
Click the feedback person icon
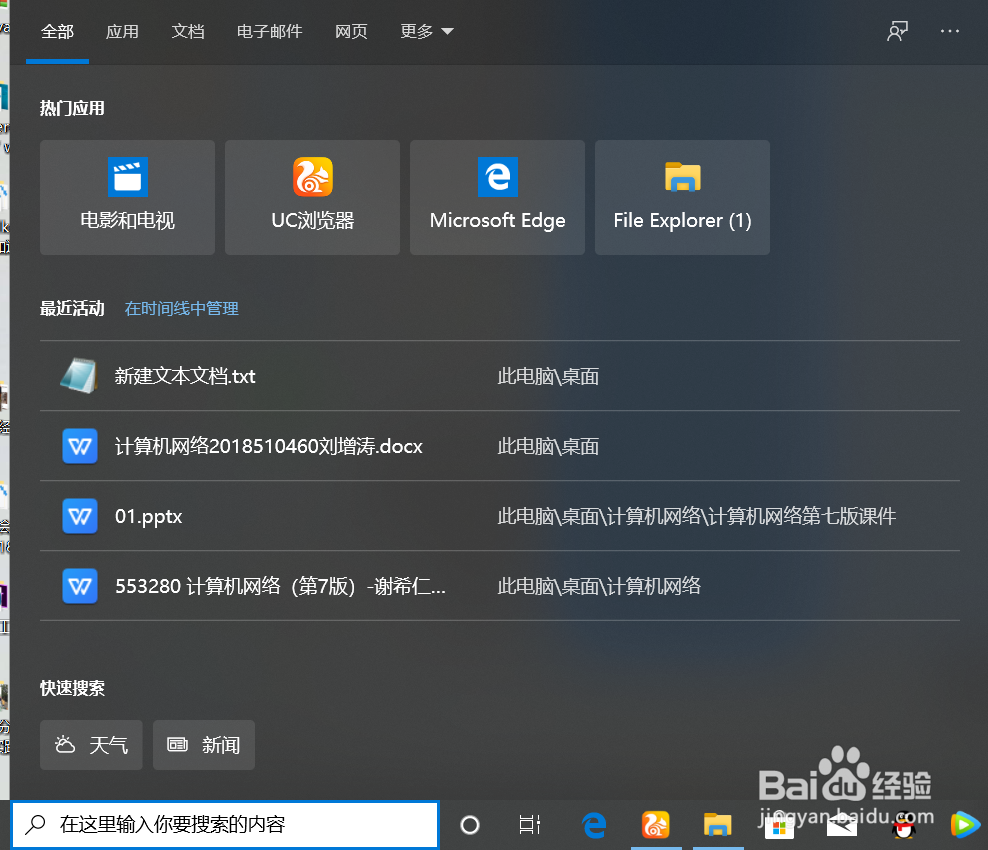[897, 31]
